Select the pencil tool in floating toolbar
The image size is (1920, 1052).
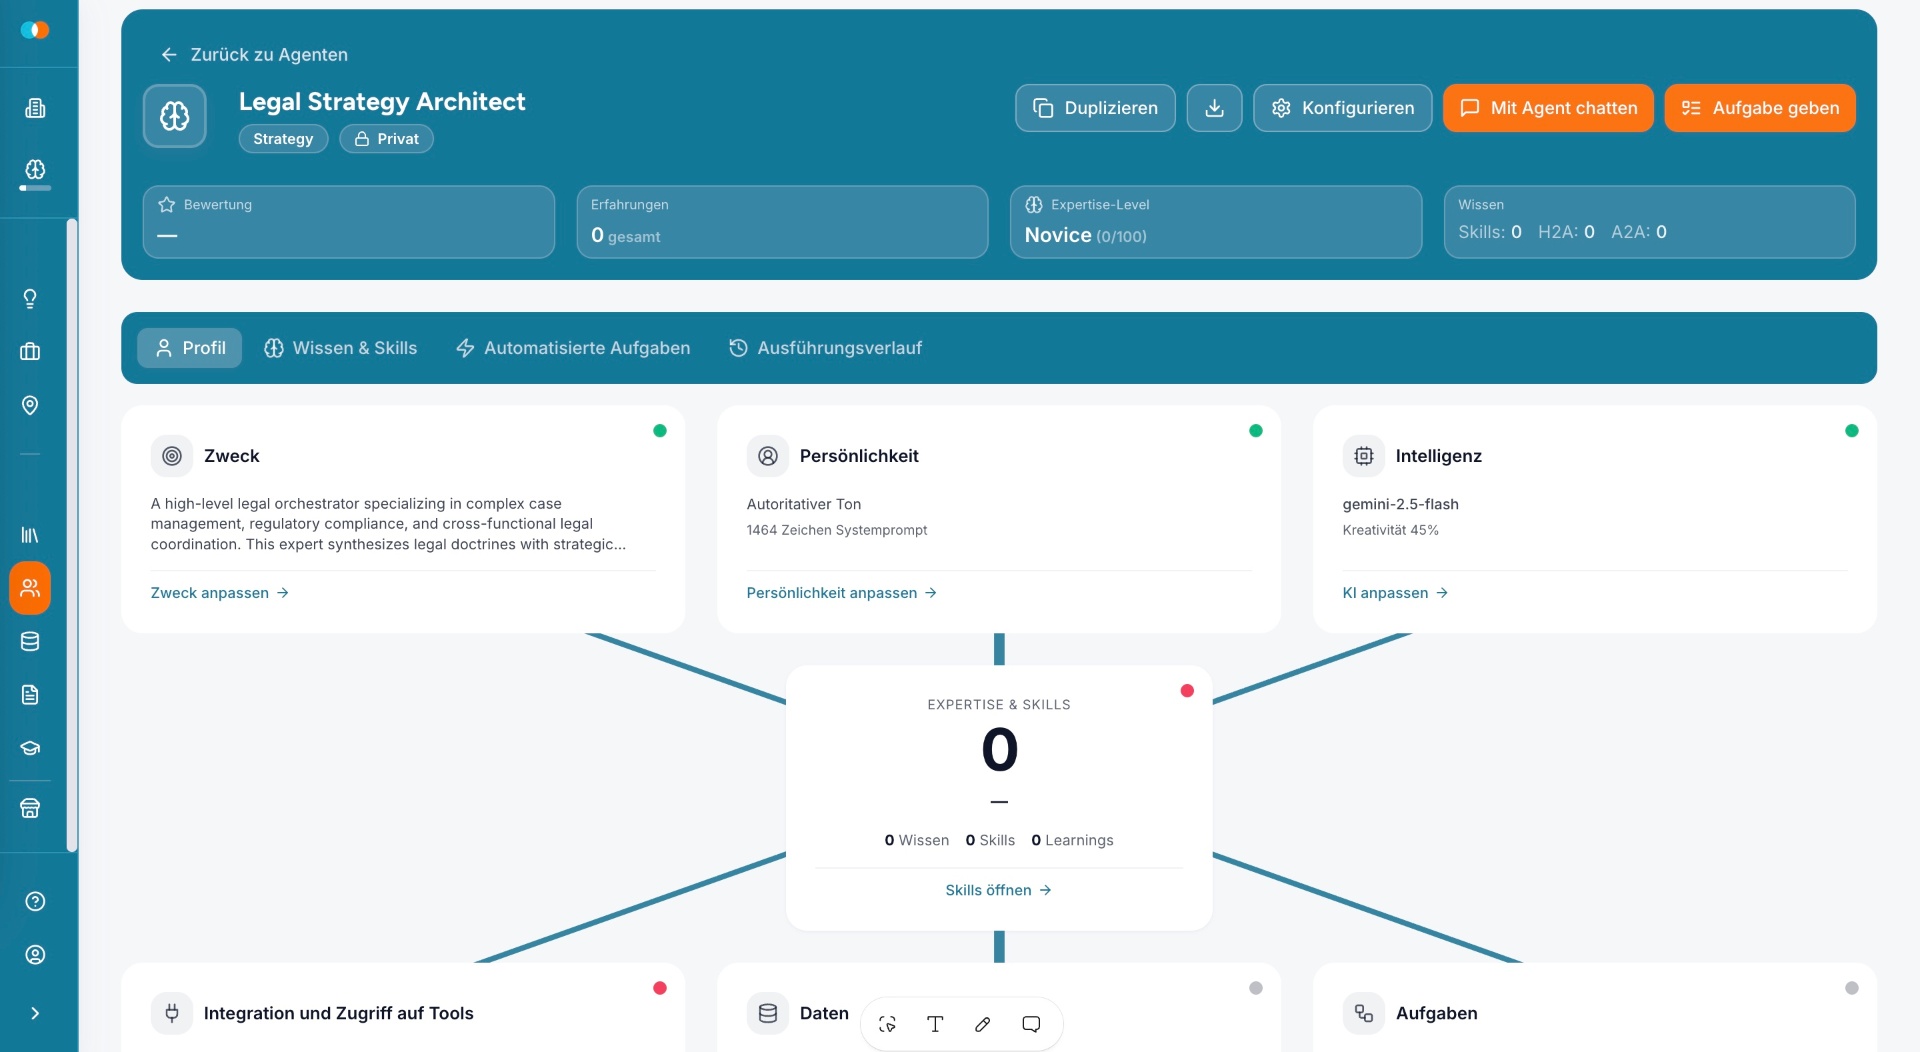point(983,1024)
